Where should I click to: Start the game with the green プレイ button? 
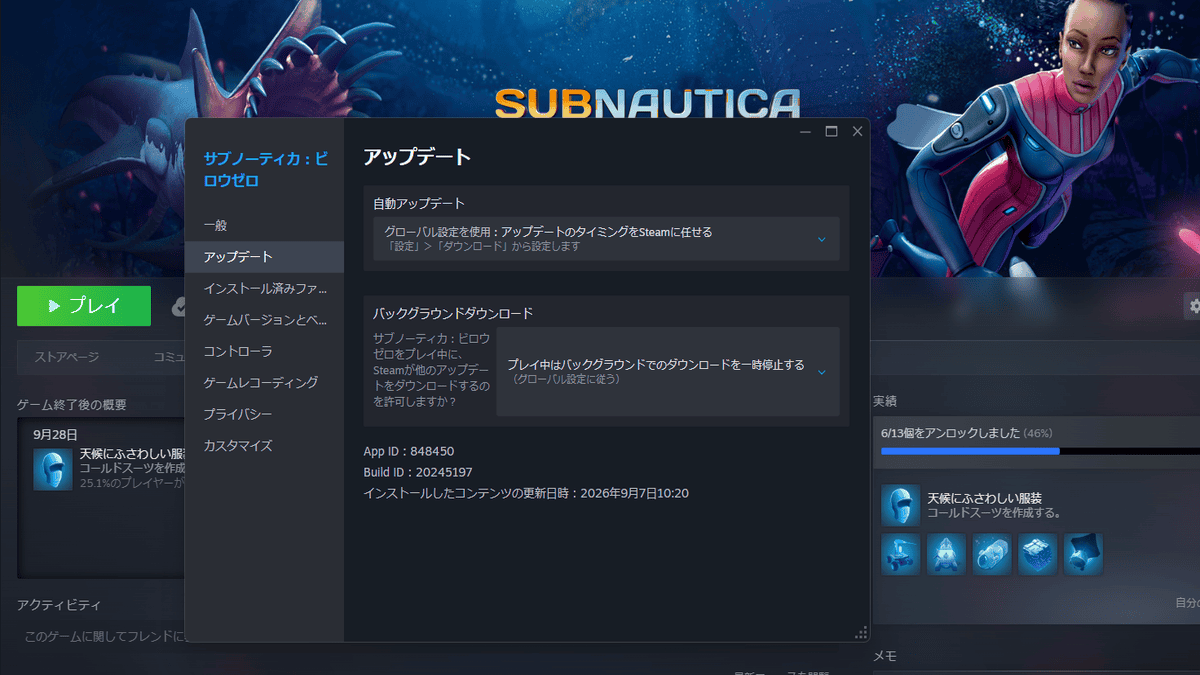click(x=84, y=306)
